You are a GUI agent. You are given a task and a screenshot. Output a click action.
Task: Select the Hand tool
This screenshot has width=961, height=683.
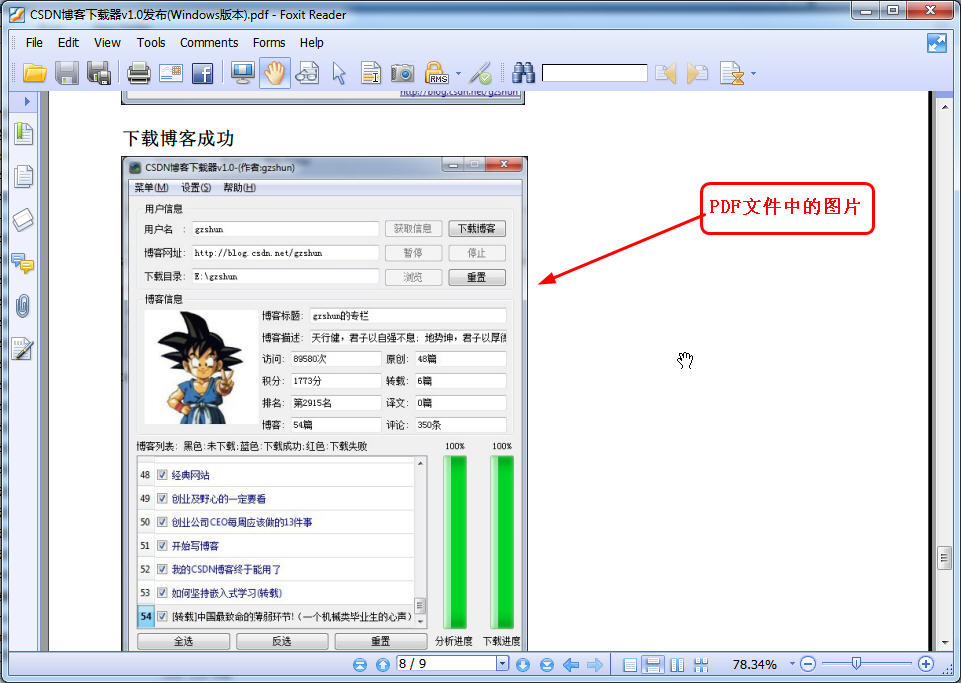click(275, 74)
